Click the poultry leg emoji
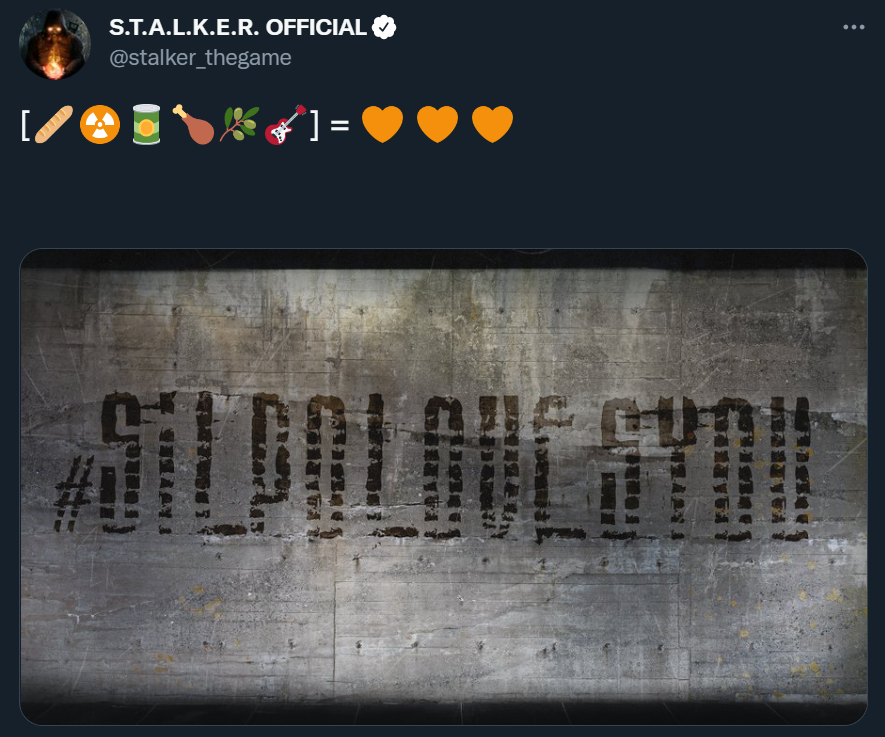This screenshot has width=885, height=737. (x=193, y=124)
